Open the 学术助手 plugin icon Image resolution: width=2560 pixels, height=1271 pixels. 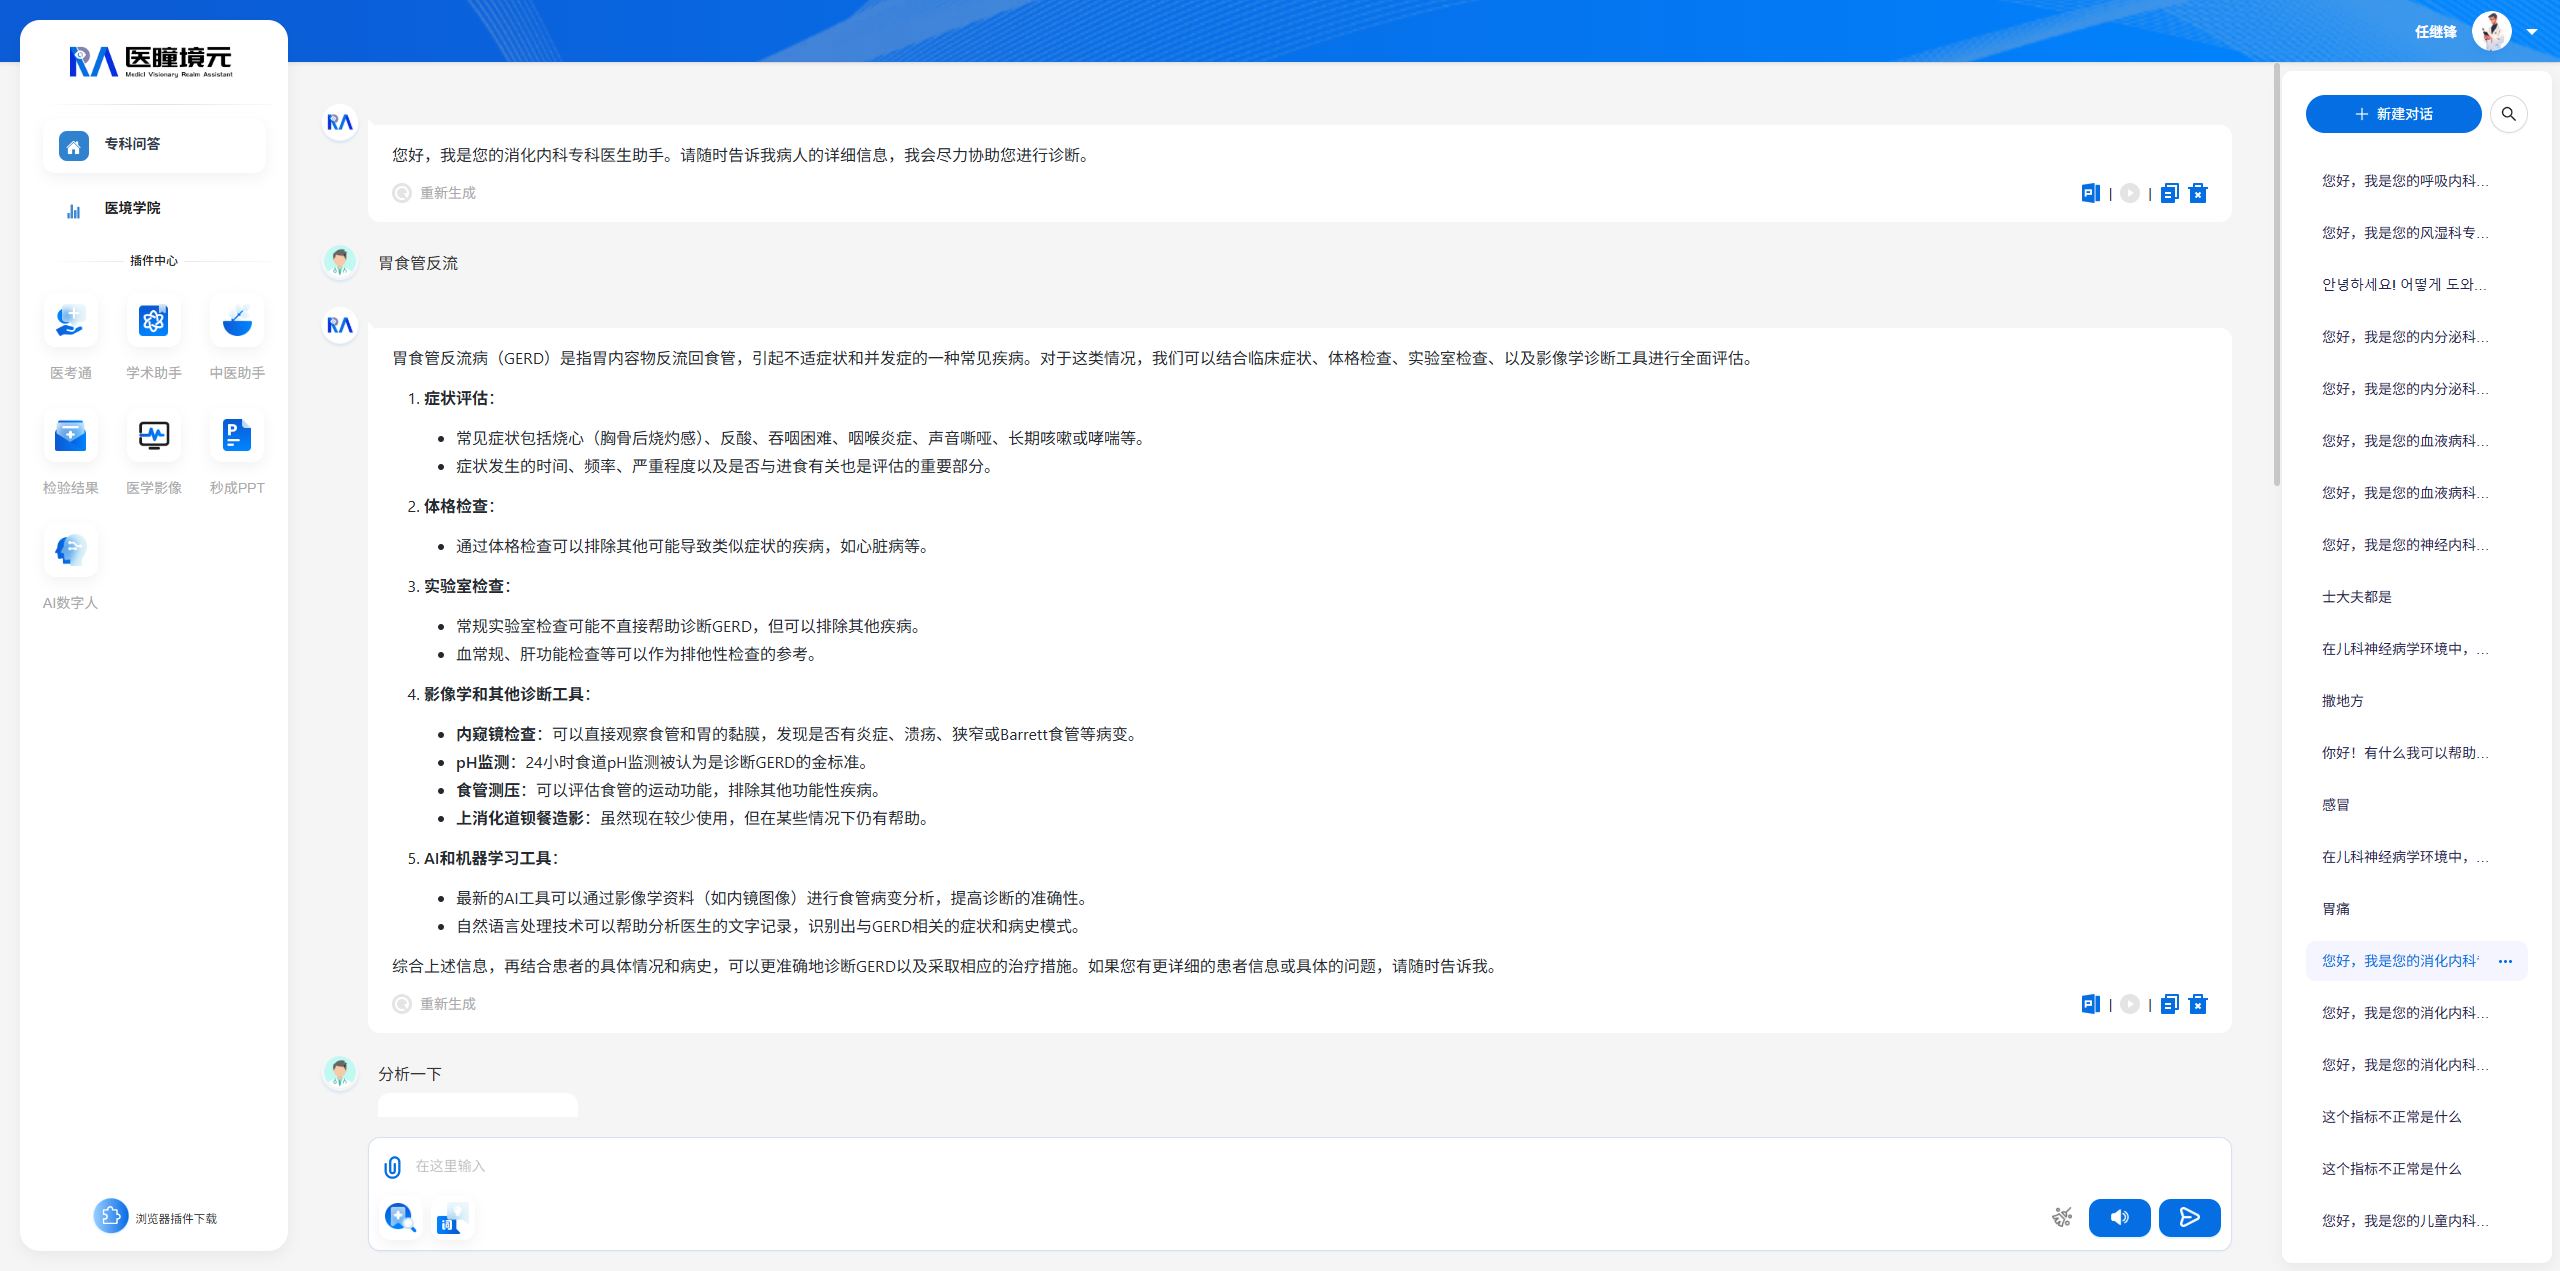[153, 322]
